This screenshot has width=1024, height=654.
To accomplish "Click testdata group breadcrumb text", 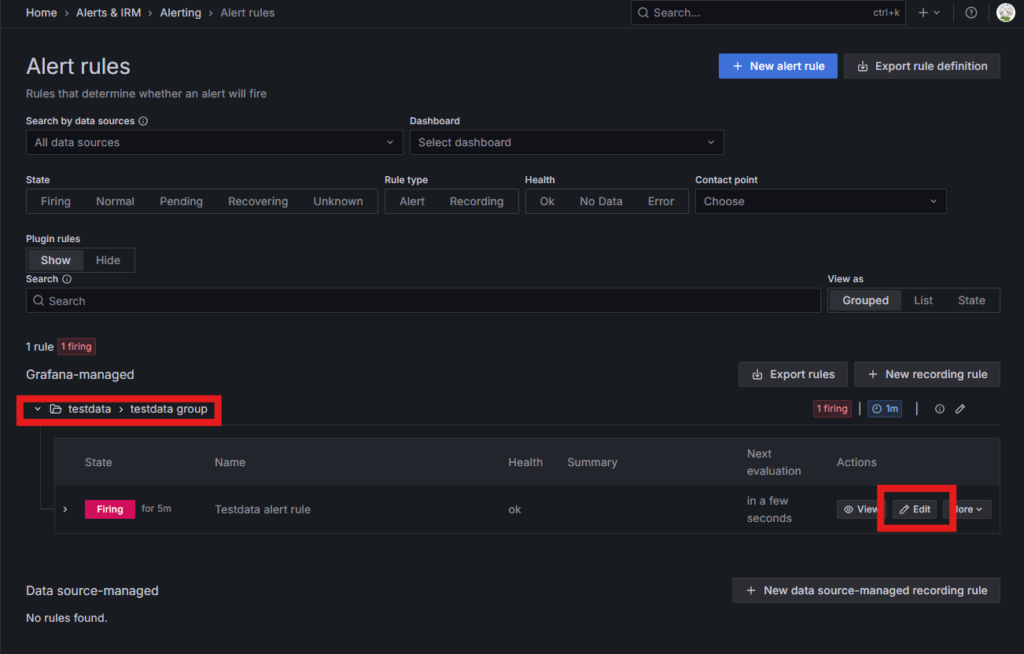I will click(168, 409).
